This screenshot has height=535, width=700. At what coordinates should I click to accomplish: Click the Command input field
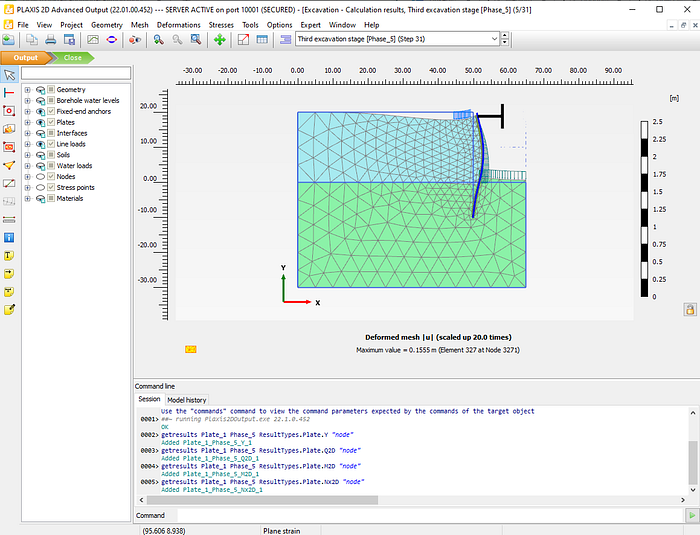point(431,515)
